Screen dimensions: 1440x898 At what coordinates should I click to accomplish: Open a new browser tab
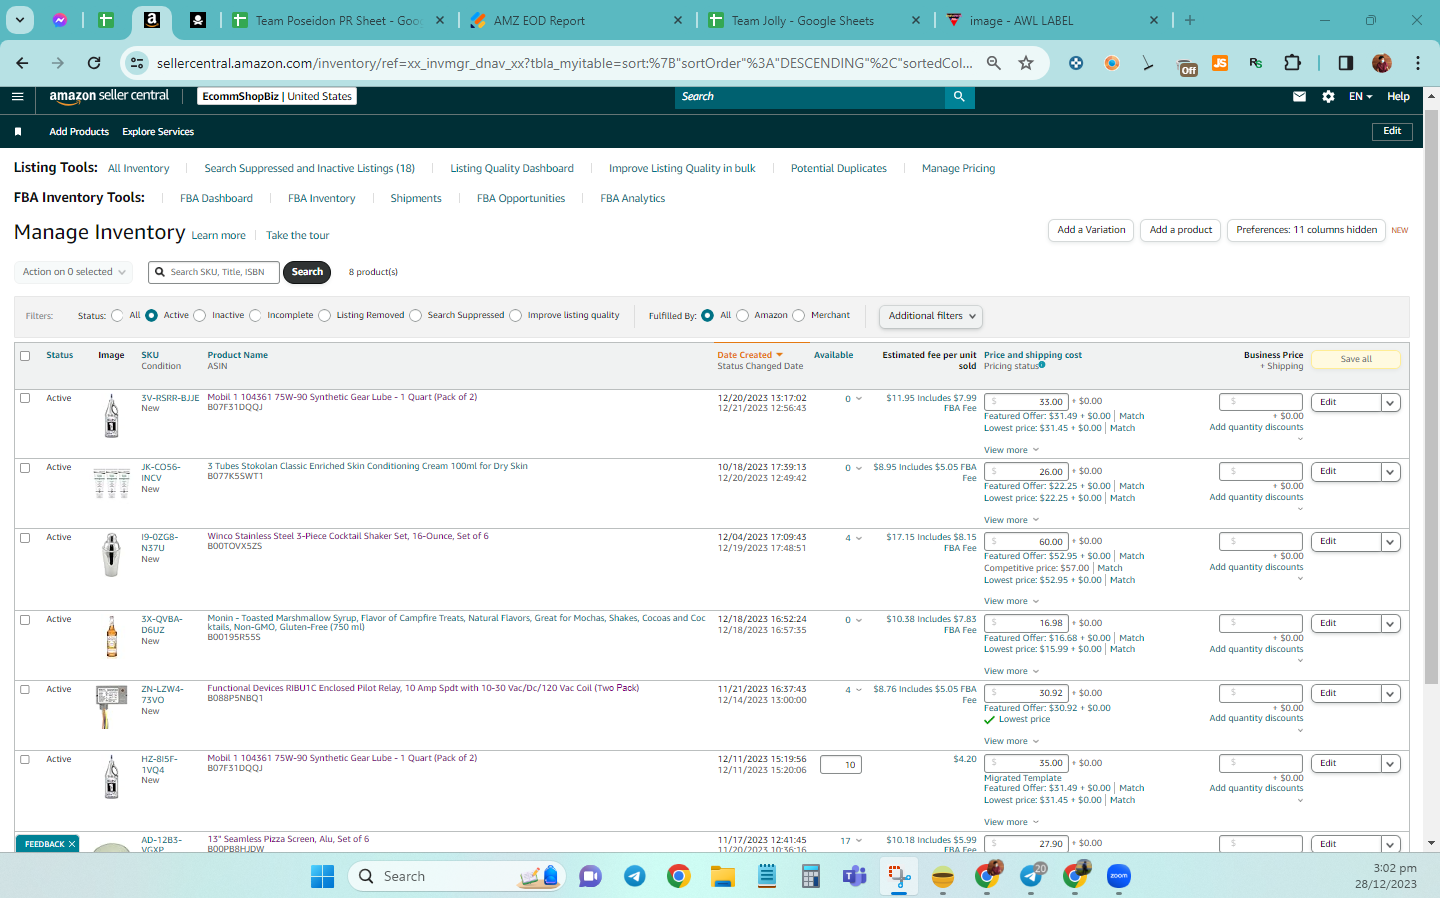pos(1190,20)
